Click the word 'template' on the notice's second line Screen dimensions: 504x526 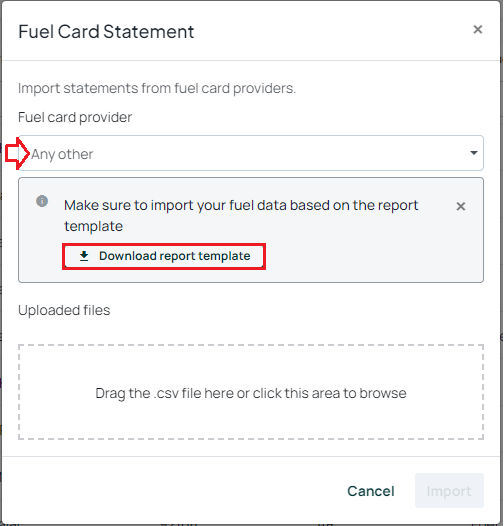coord(94,226)
